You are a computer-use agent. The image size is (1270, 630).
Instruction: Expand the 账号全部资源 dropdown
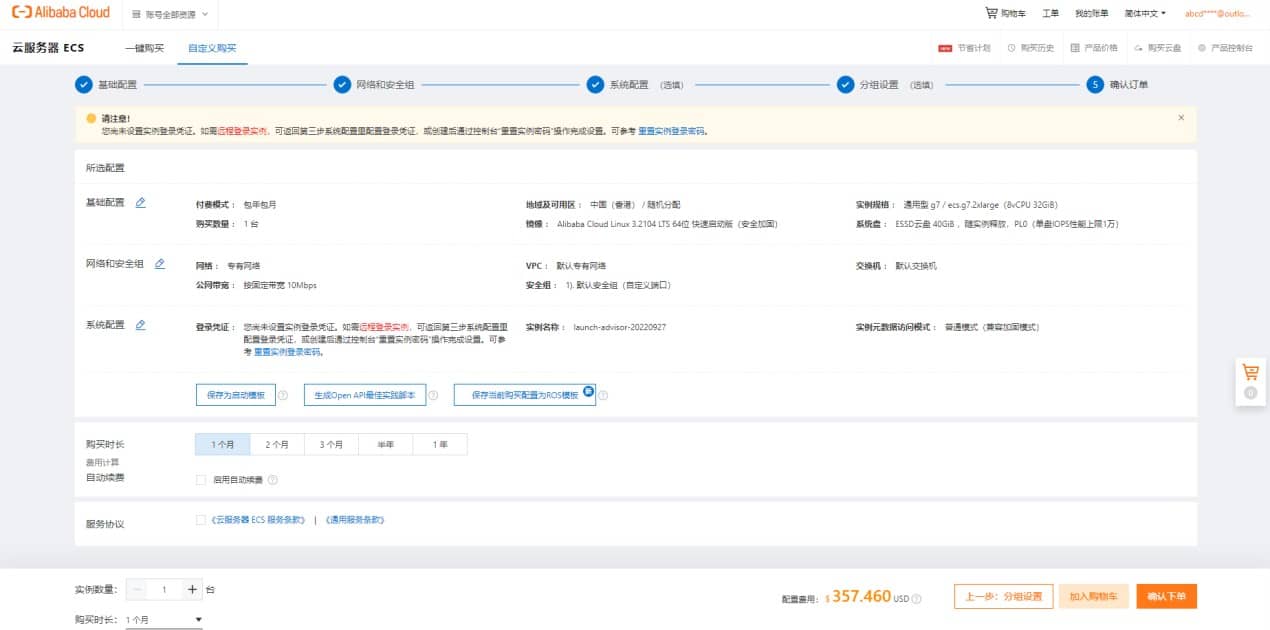(x=170, y=14)
